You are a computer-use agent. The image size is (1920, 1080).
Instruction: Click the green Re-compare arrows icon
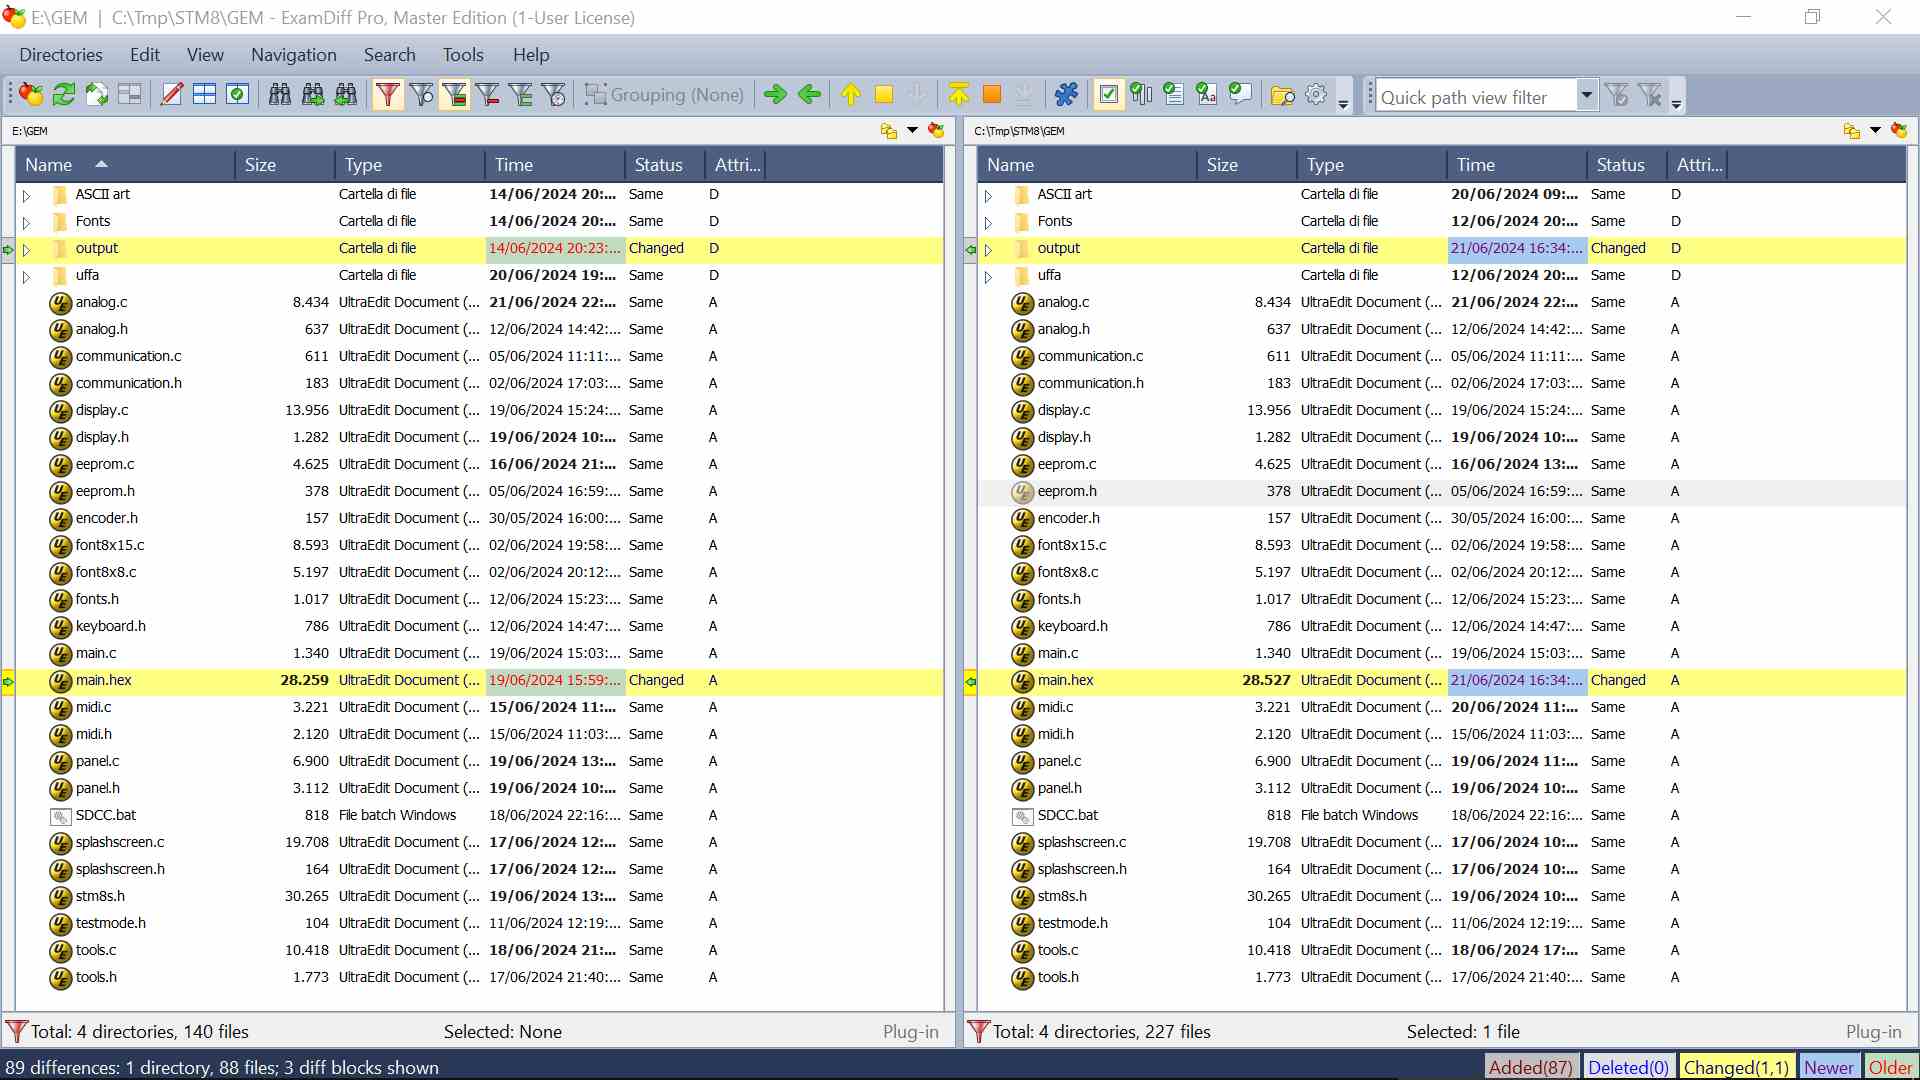click(64, 95)
